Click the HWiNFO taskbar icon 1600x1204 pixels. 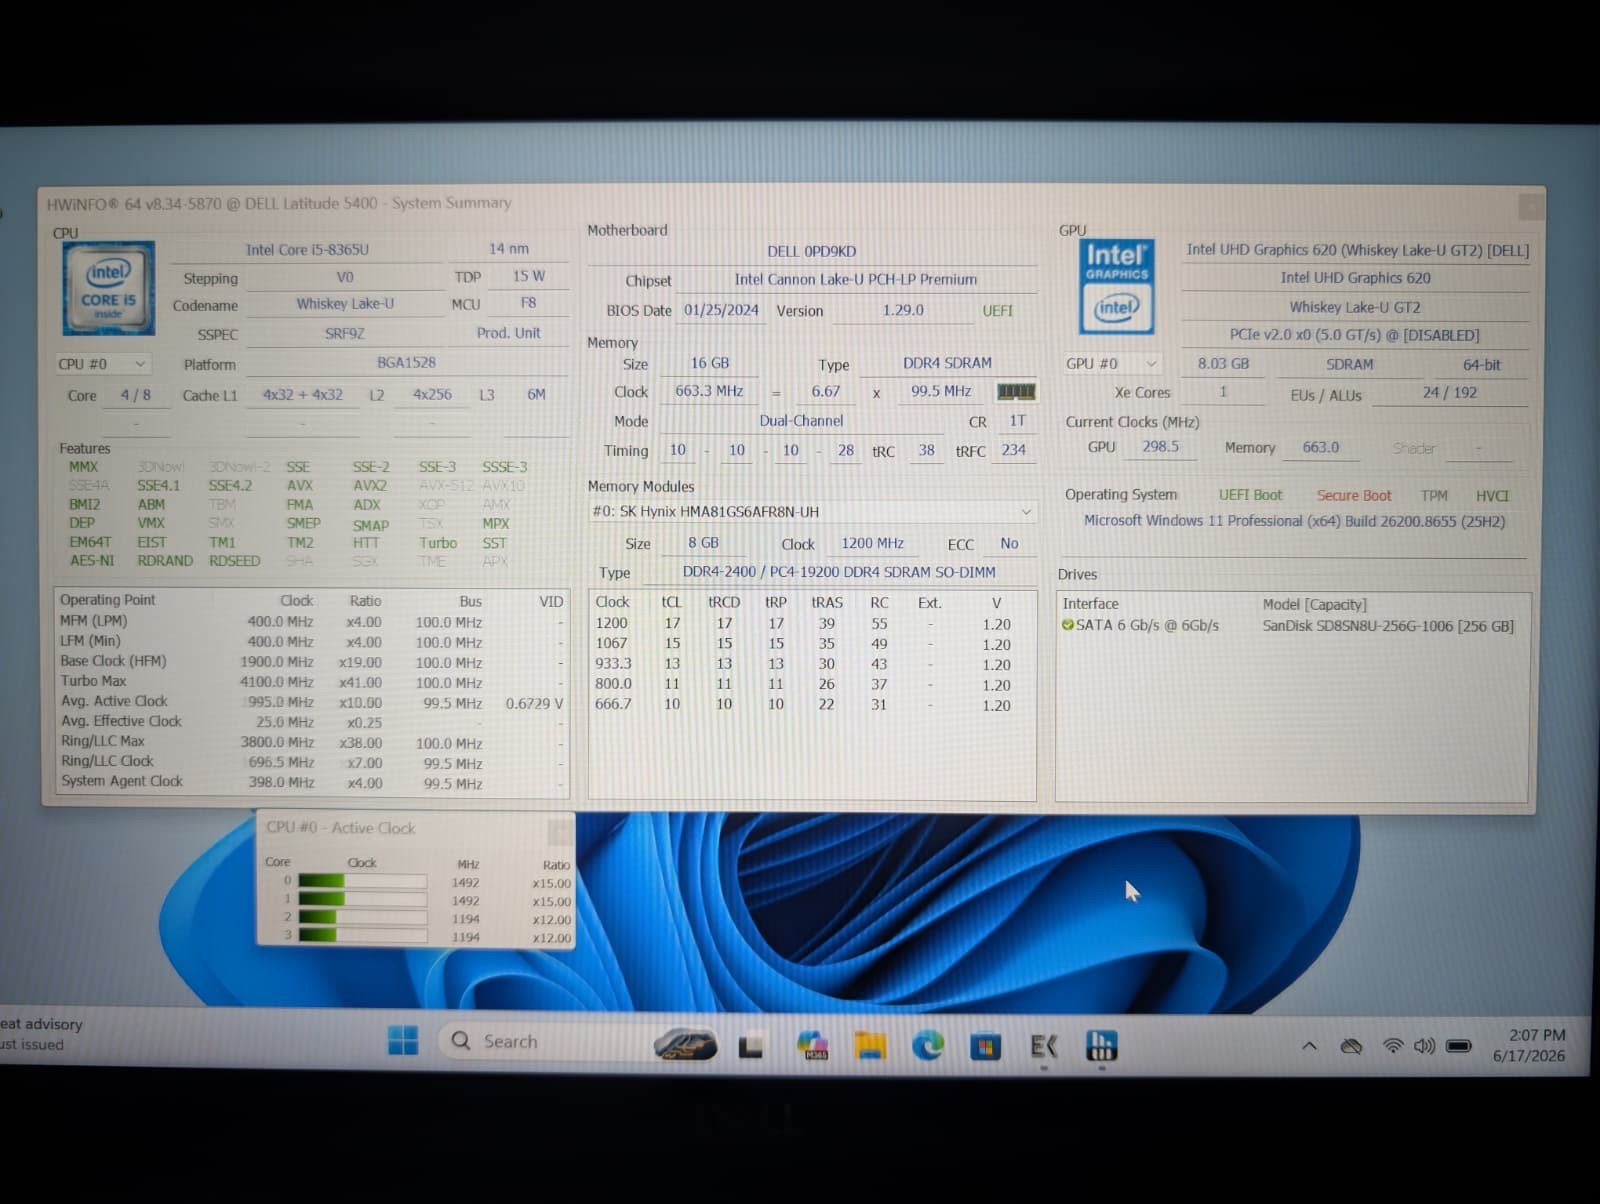pyautogui.click(x=1101, y=1046)
